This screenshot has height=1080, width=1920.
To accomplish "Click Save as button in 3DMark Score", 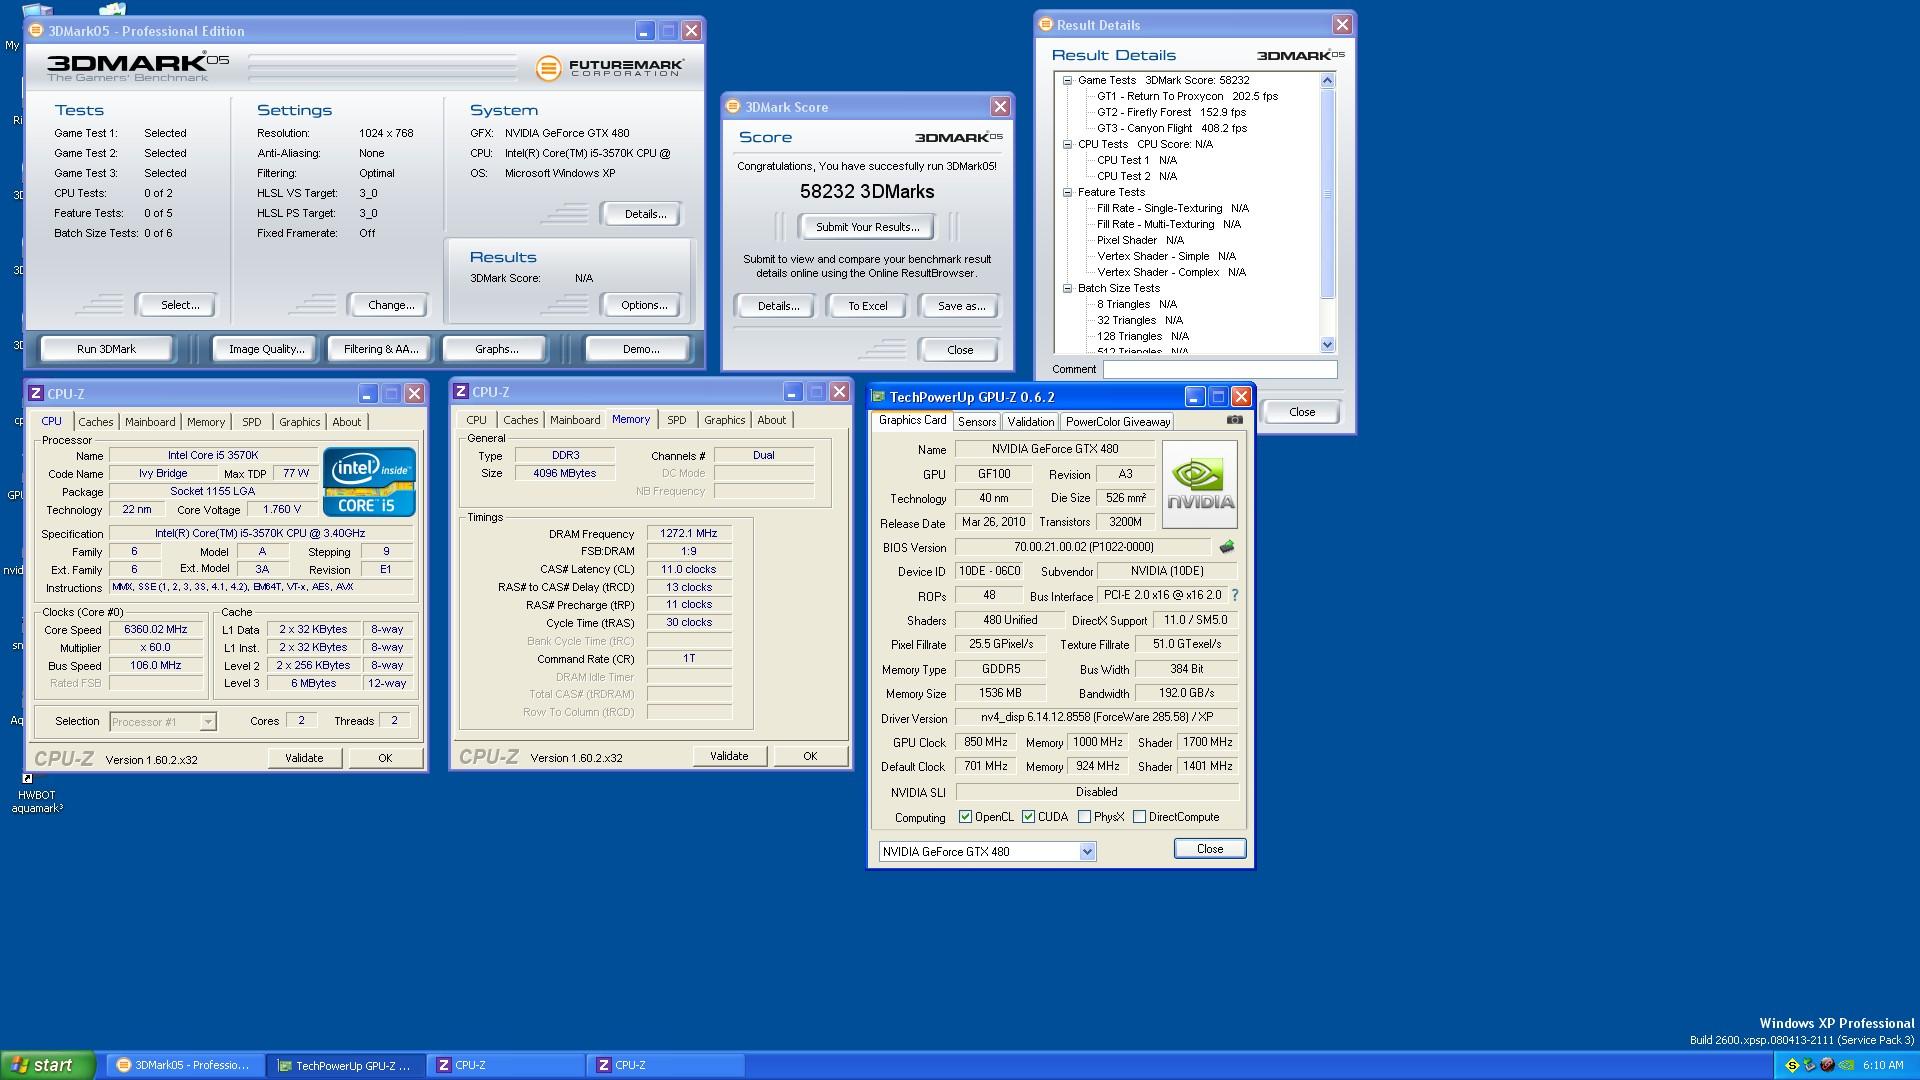I will (x=961, y=306).
